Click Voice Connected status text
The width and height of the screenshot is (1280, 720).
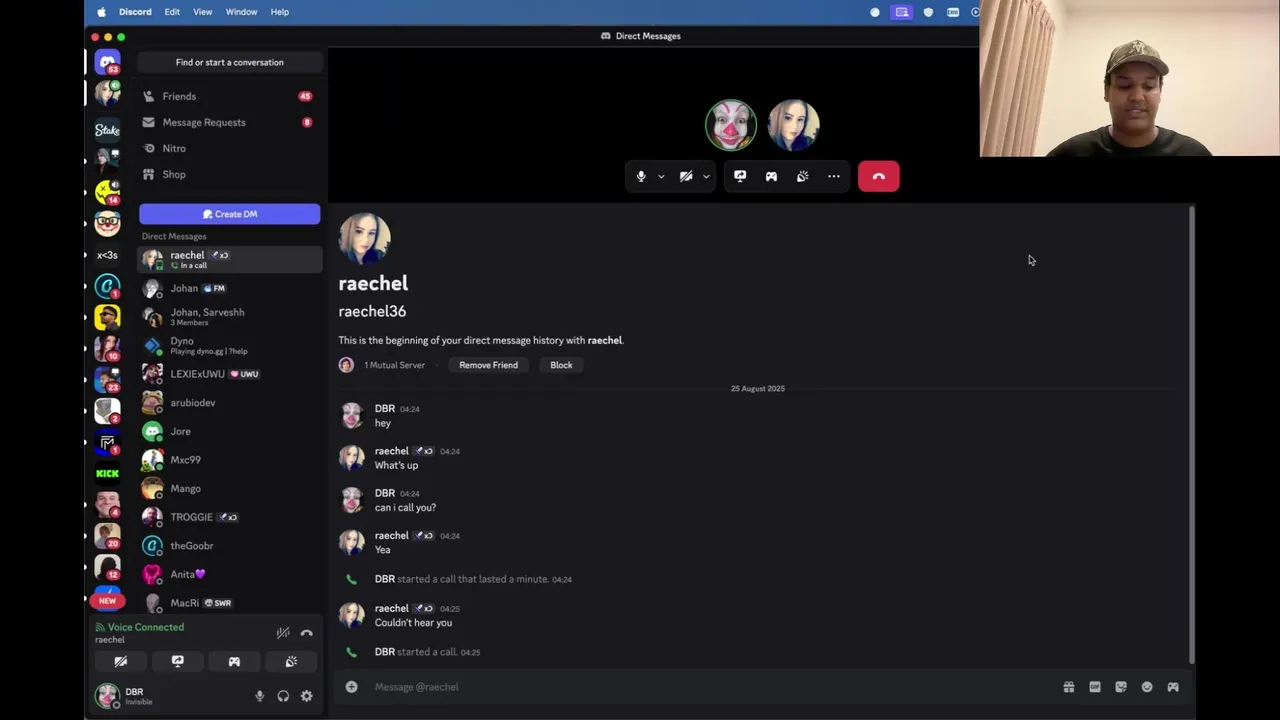pyautogui.click(x=146, y=627)
